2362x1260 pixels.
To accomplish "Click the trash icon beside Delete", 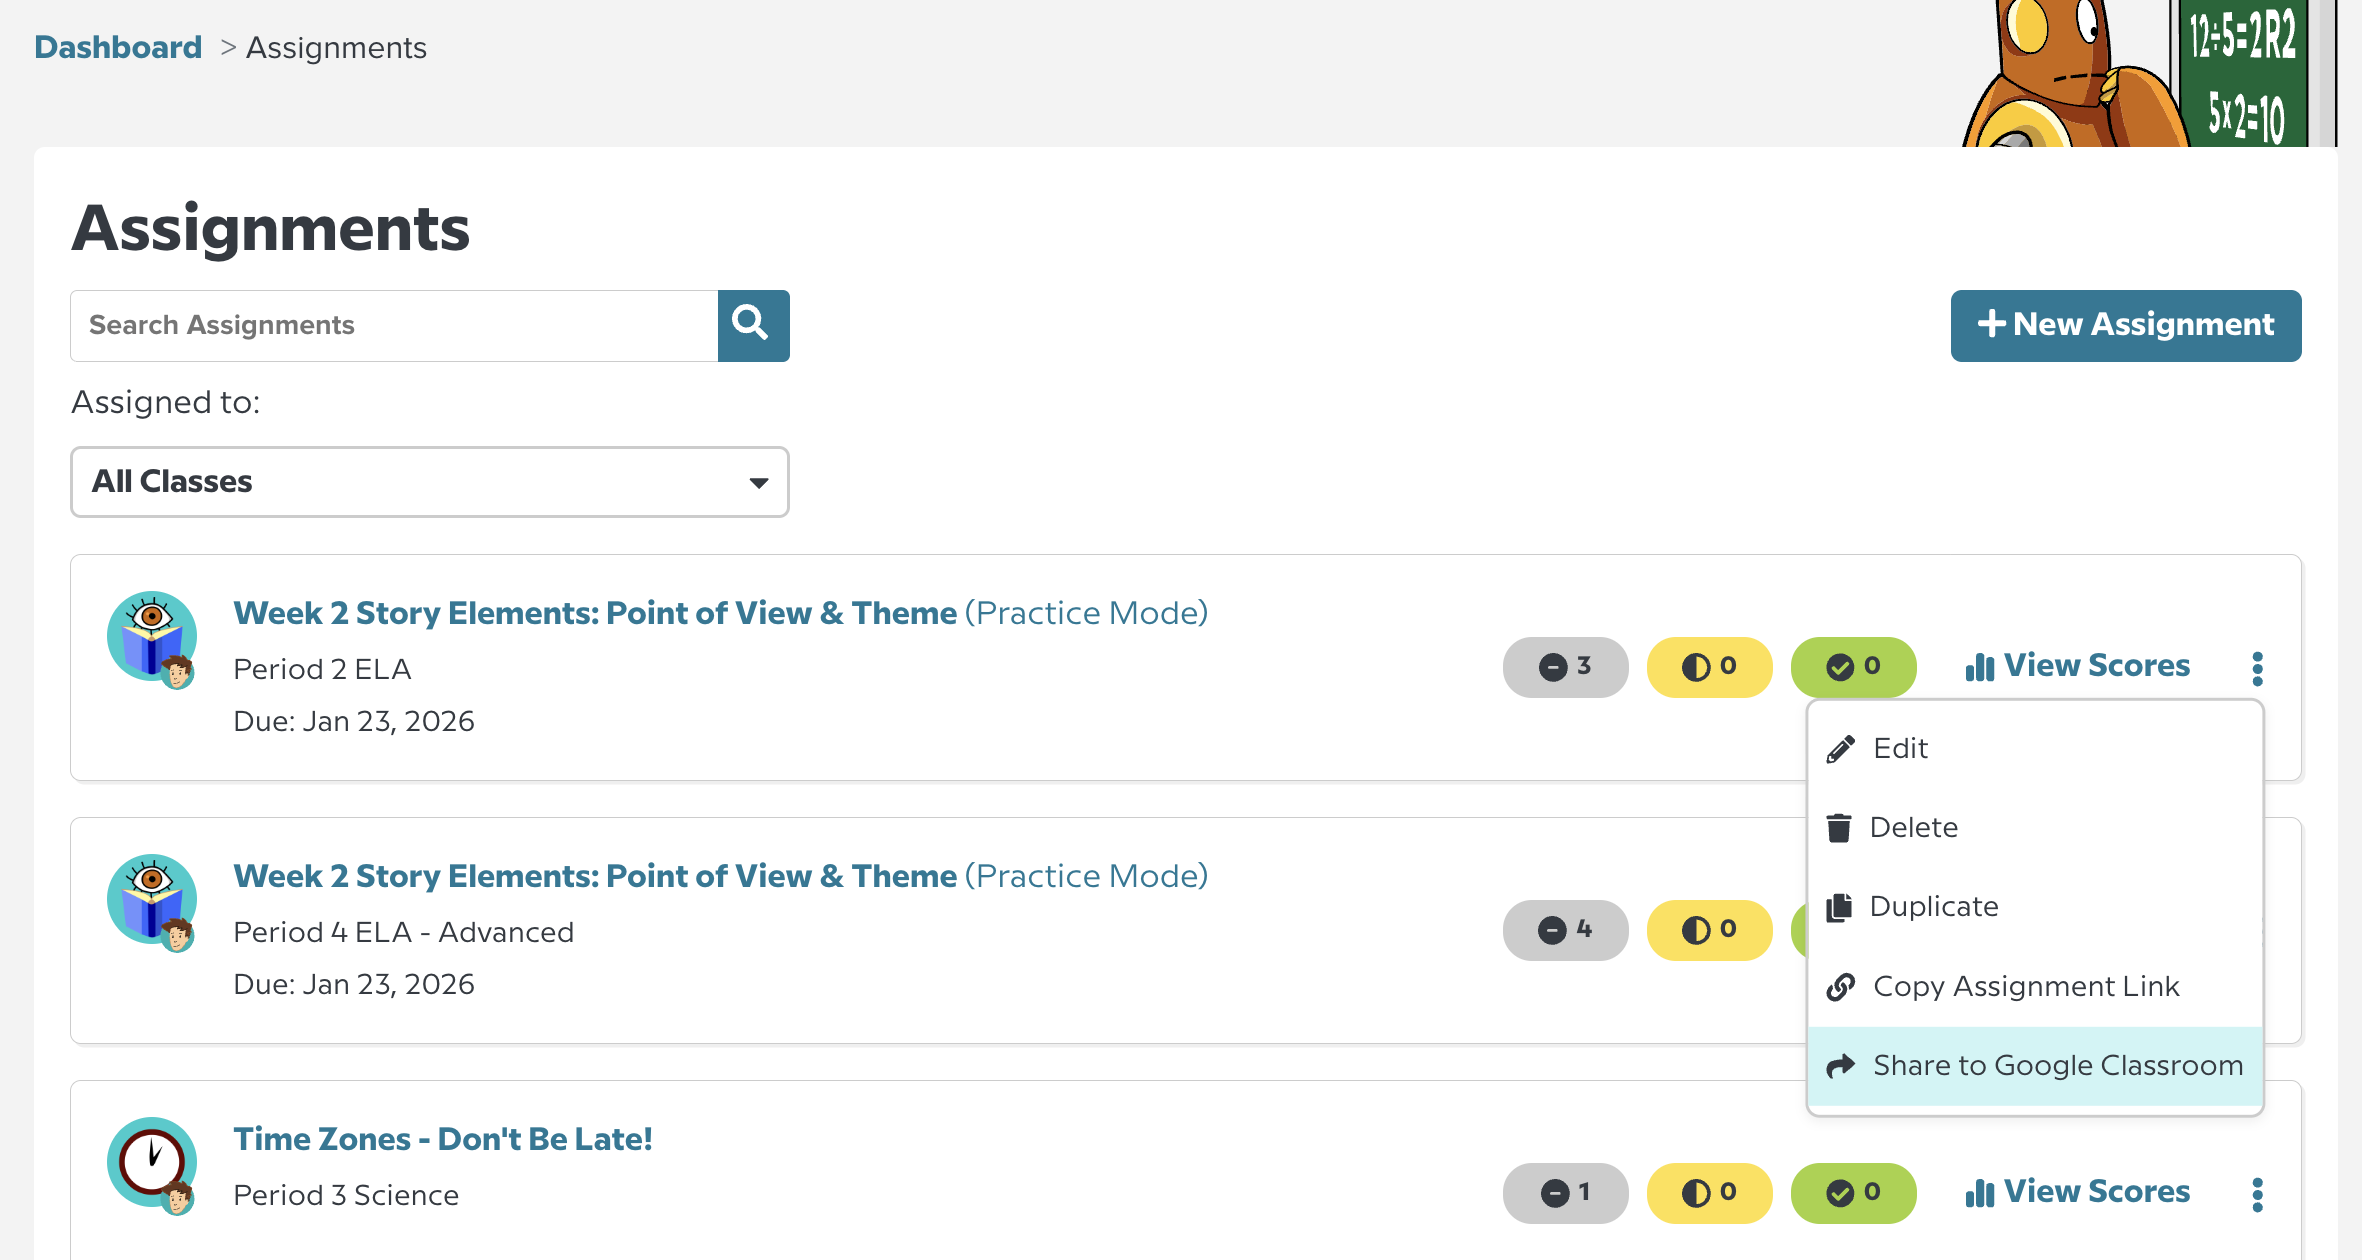I will click(x=1840, y=827).
